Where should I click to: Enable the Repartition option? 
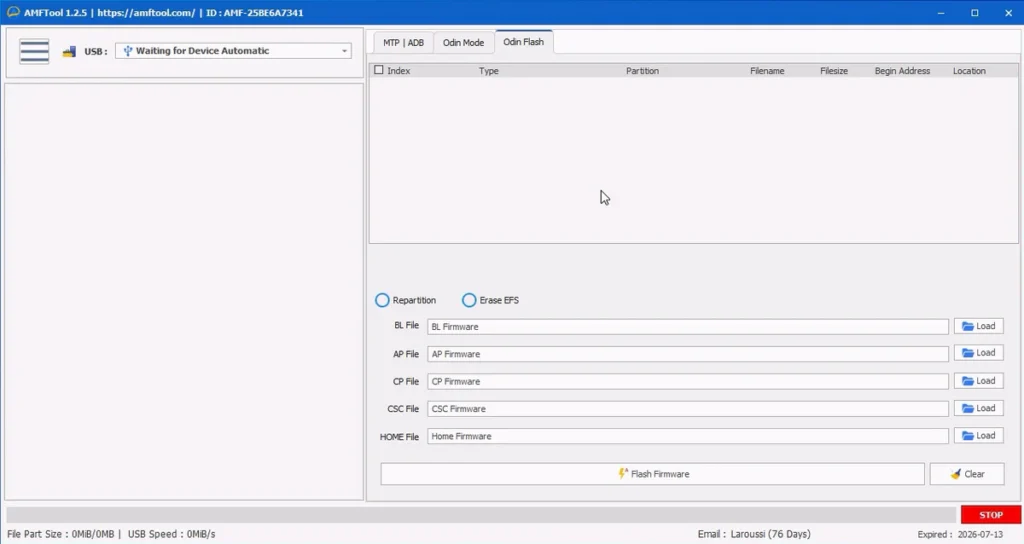click(x=382, y=300)
